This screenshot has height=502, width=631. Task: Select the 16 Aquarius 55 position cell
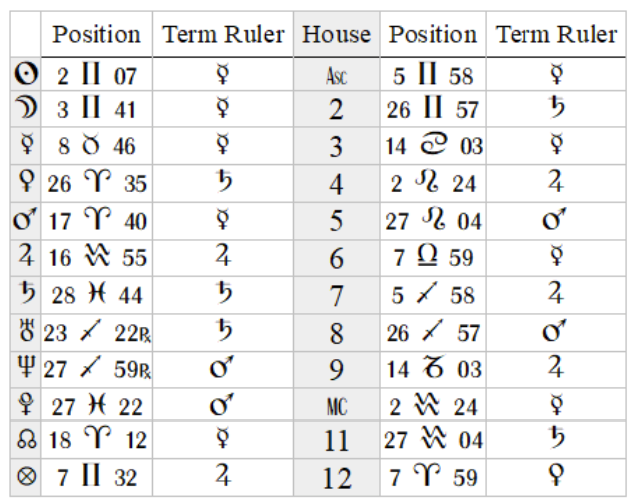[97, 258]
